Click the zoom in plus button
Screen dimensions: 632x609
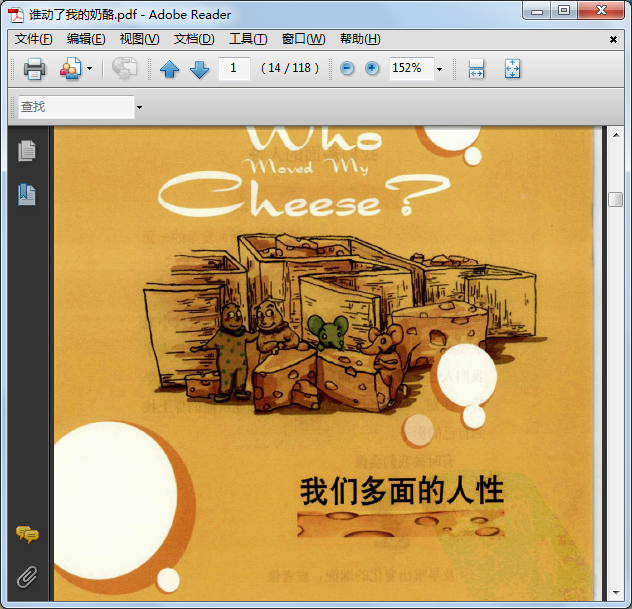pyautogui.click(x=372, y=68)
